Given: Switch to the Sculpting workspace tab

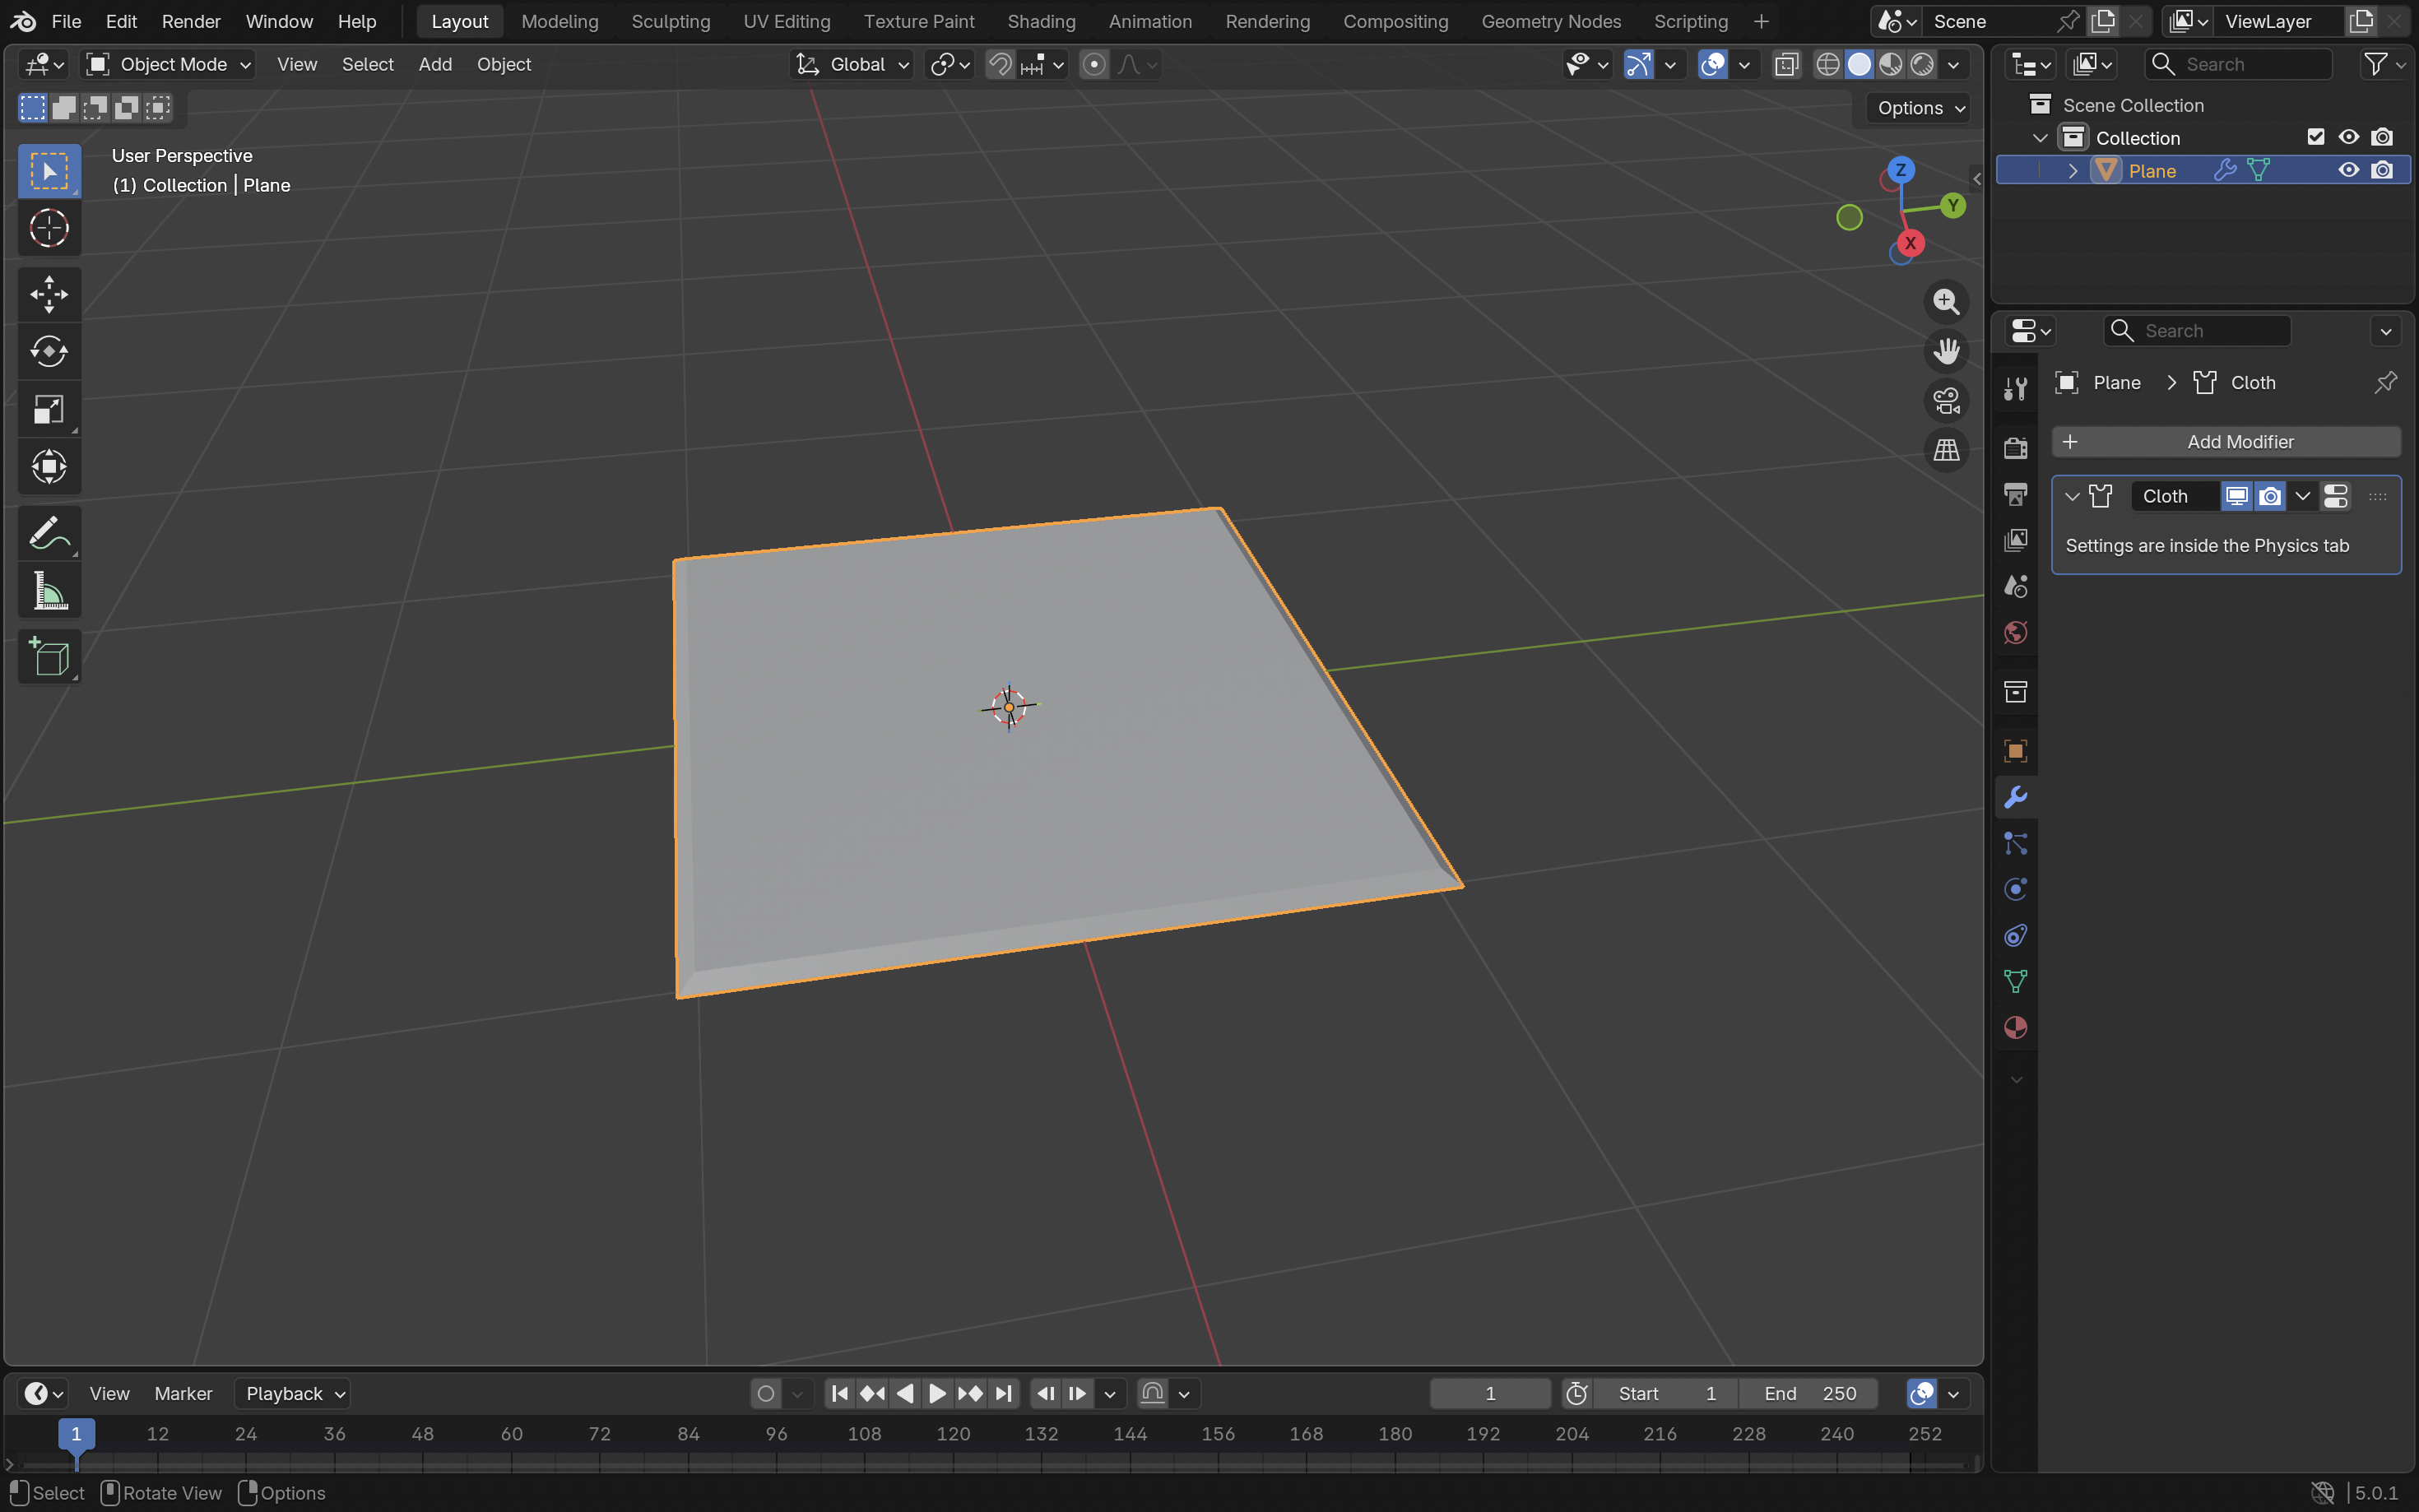Looking at the screenshot, I should click(670, 21).
